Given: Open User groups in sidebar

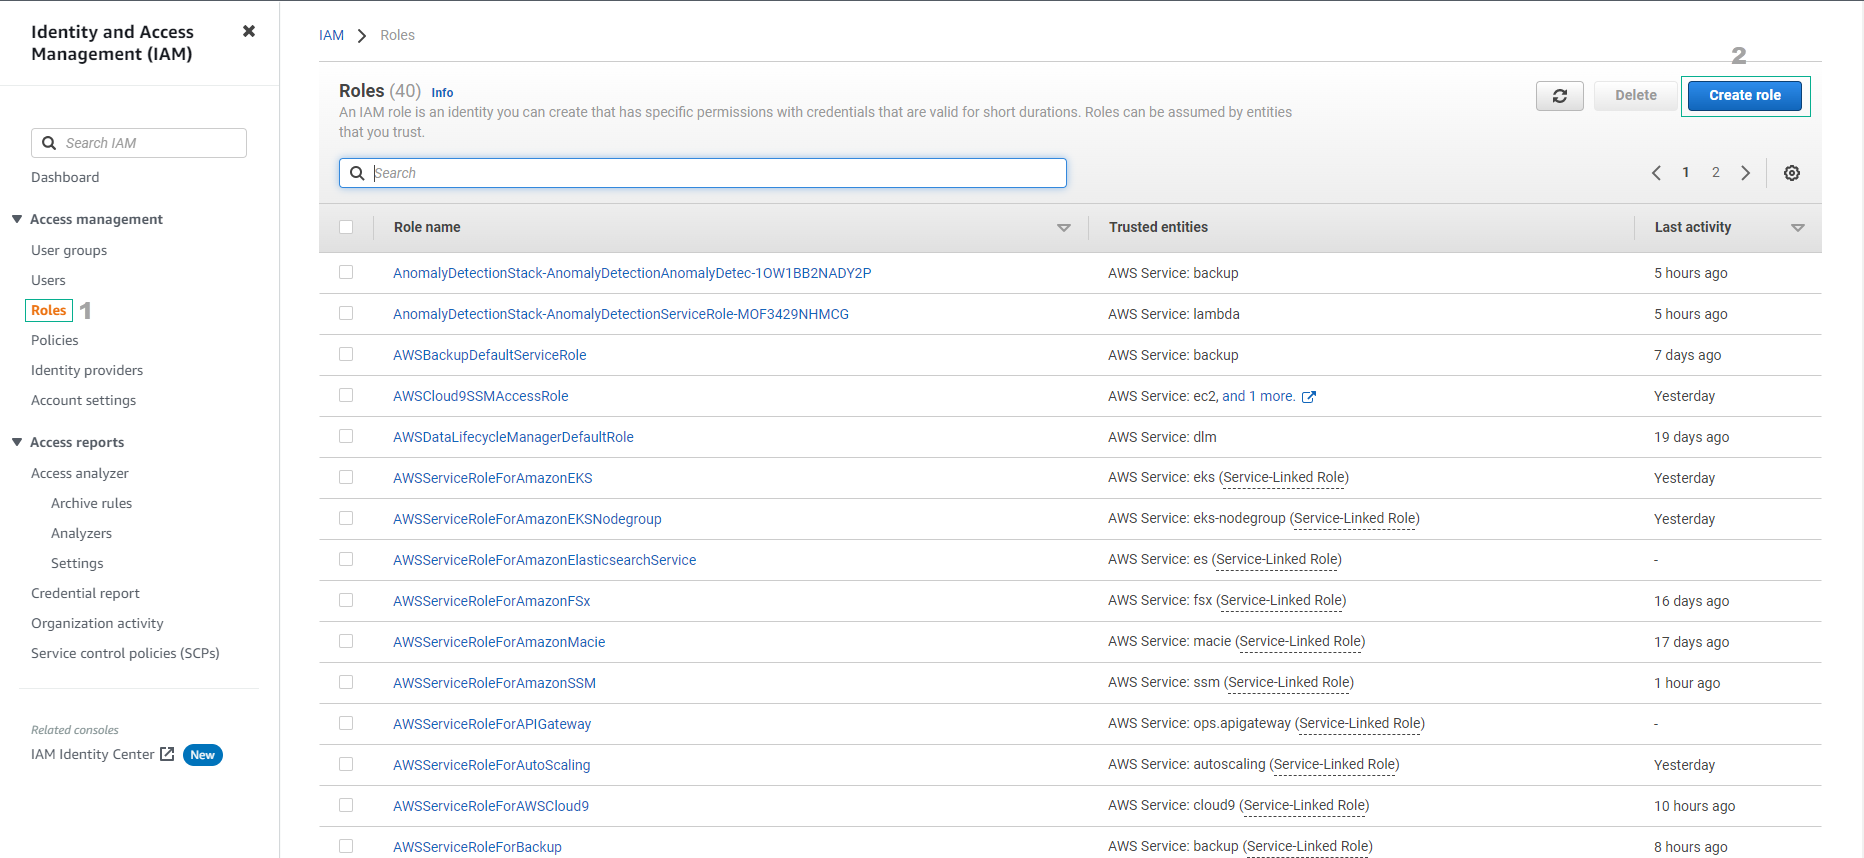Looking at the screenshot, I should click(69, 250).
